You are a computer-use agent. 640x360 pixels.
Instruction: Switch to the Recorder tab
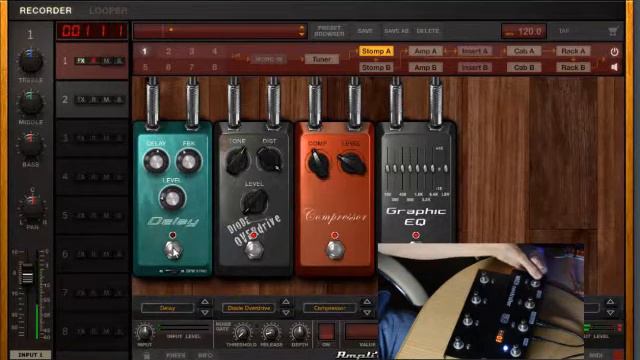click(x=45, y=11)
